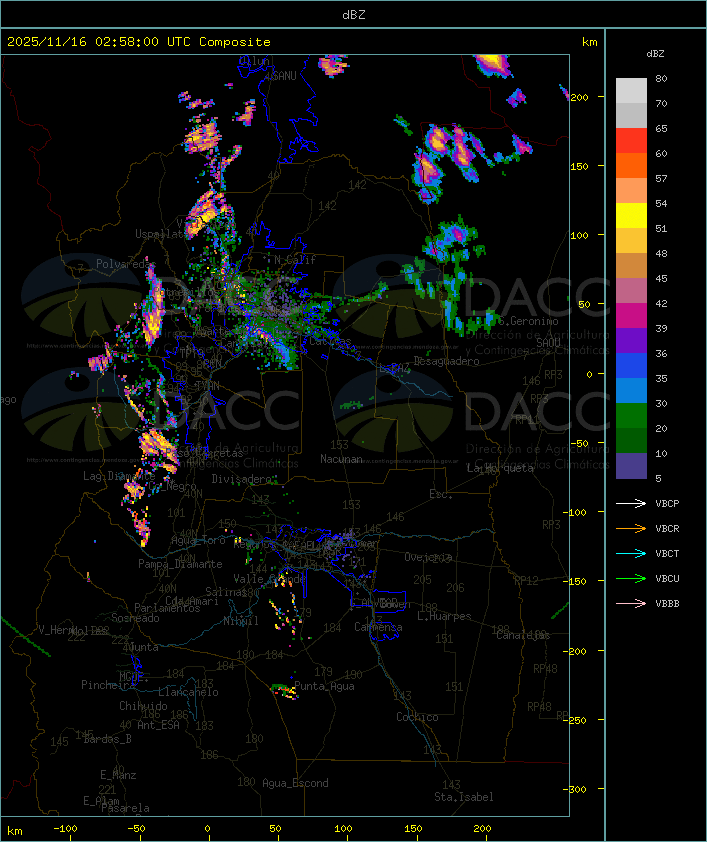The image size is (707, 842).
Task: Click the Nihuil place label
Action: (241, 621)
